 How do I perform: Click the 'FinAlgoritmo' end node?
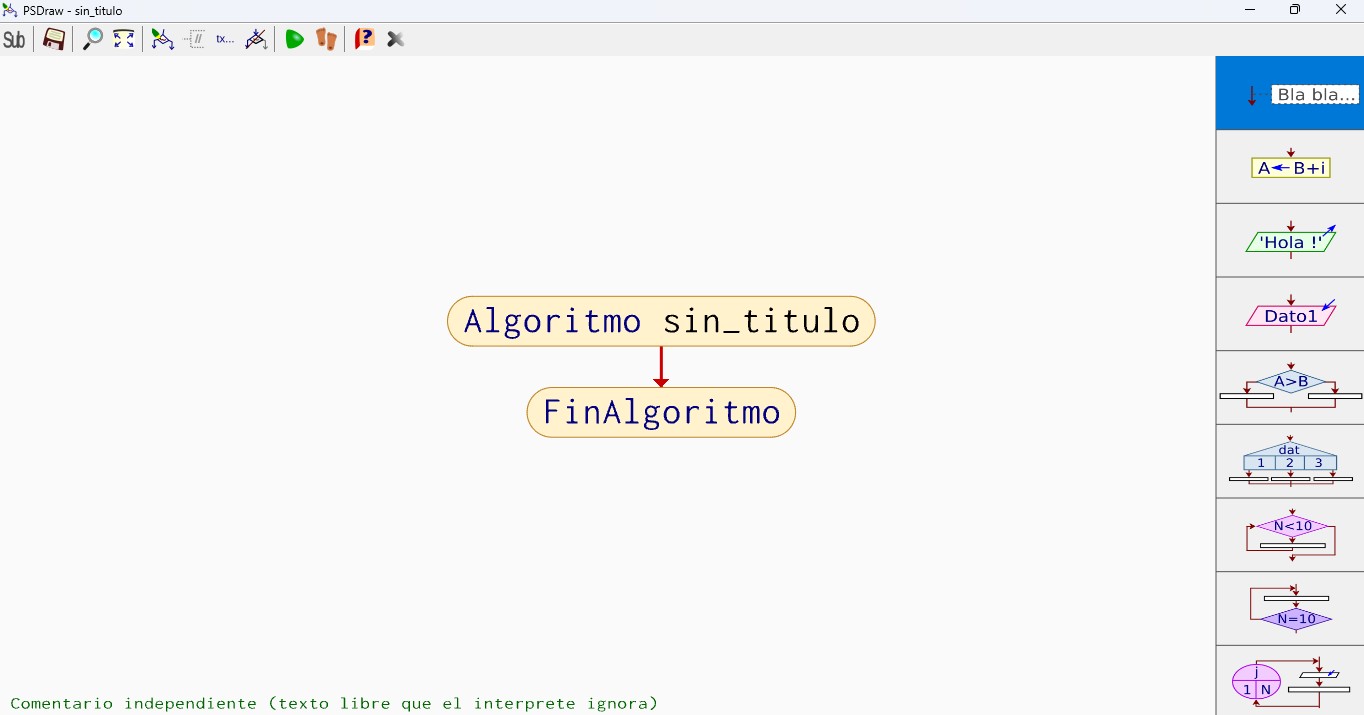click(x=661, y=412)
